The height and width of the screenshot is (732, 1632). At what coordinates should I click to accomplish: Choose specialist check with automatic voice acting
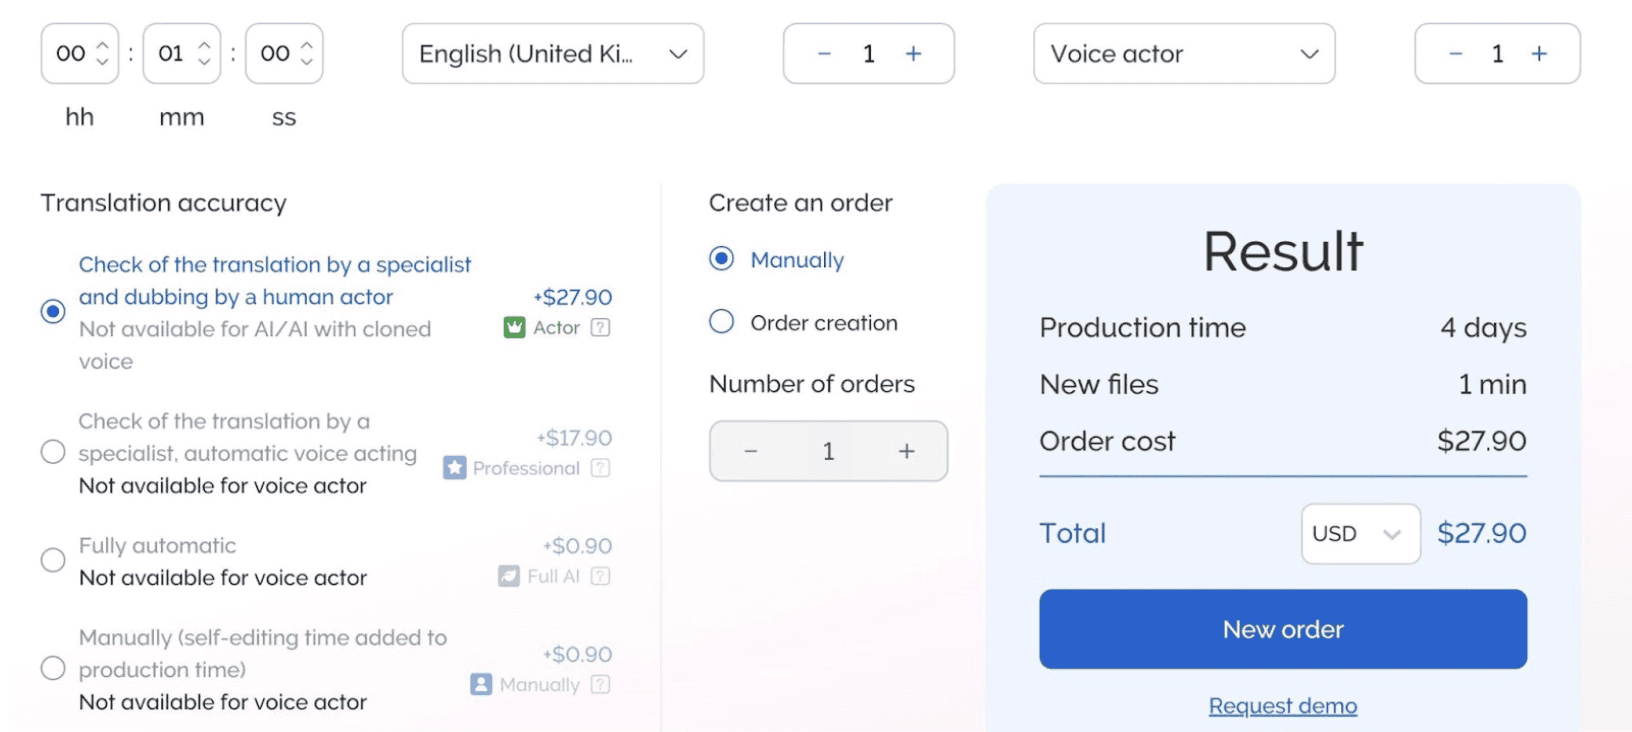(53, 452)
